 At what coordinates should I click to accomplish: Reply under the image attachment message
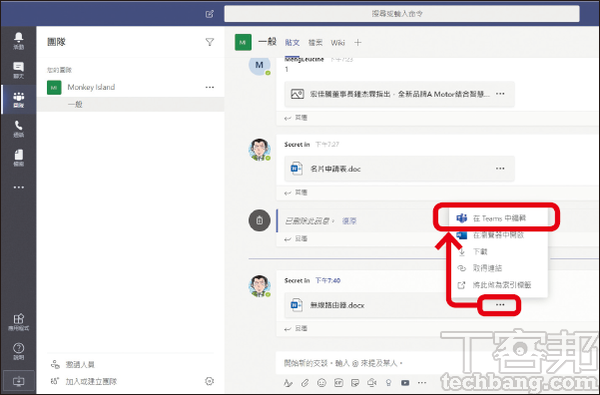[x=296, y=118]
